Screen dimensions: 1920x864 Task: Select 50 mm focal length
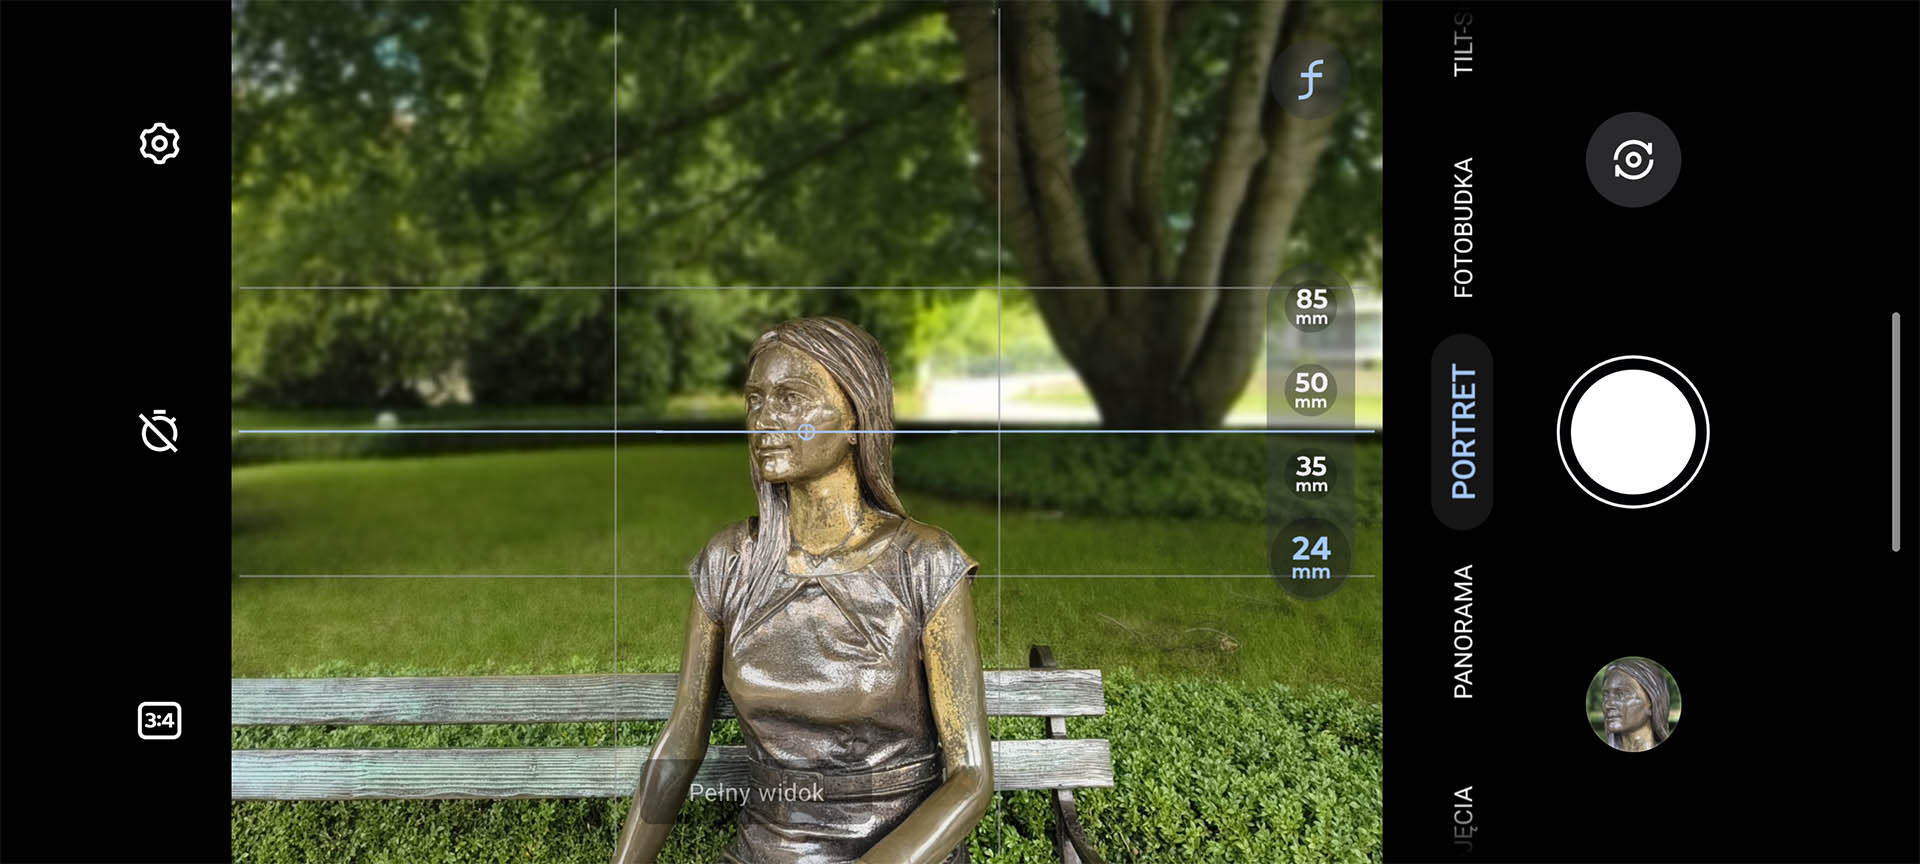(1311, 389)
